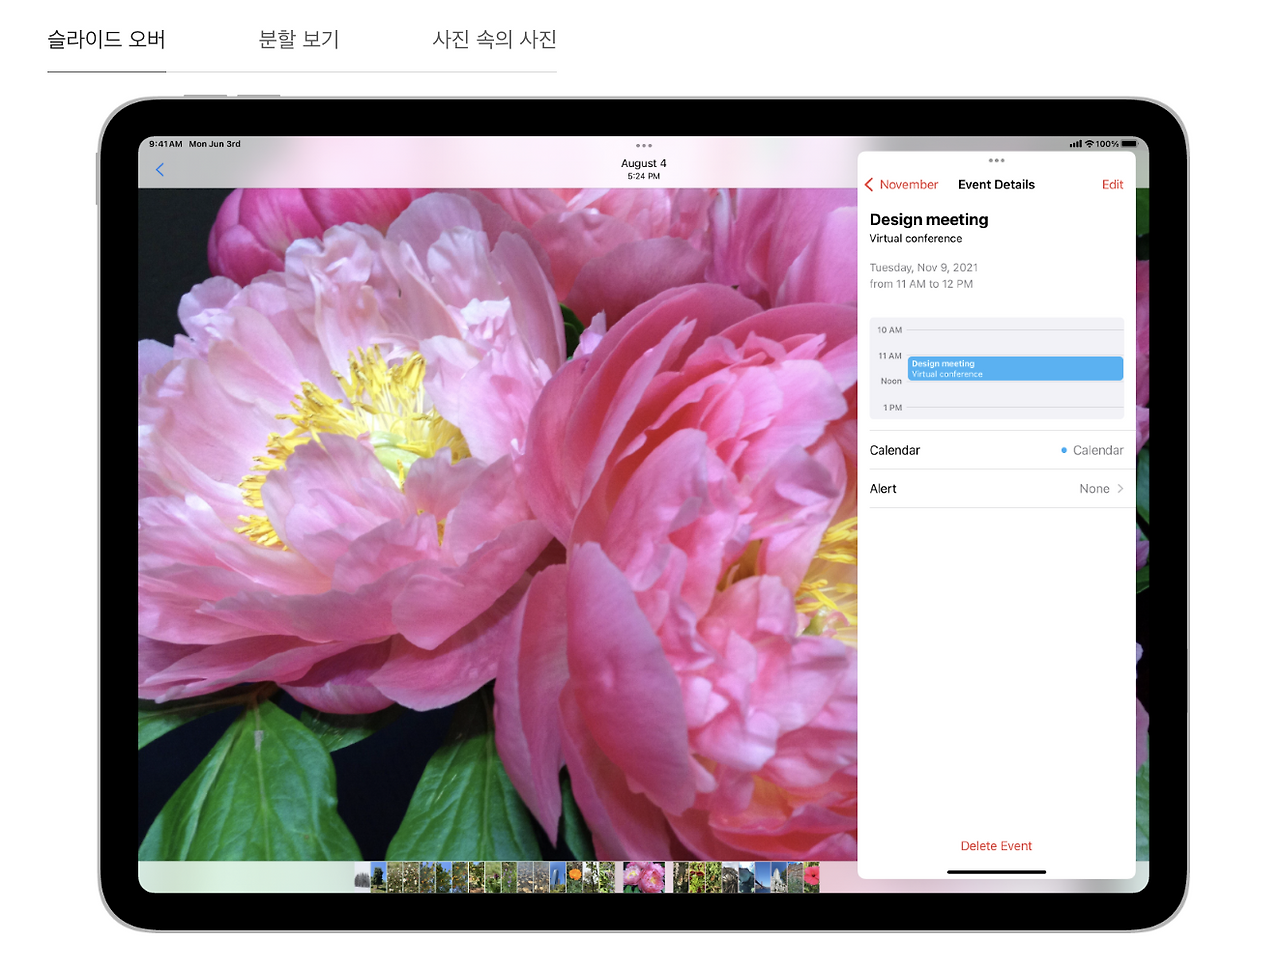Image resolution: width=1280 pixels, height=968 pixels.
Task: Tap "Mon Jun 3rd" in status bar
Action: point(215,144)
